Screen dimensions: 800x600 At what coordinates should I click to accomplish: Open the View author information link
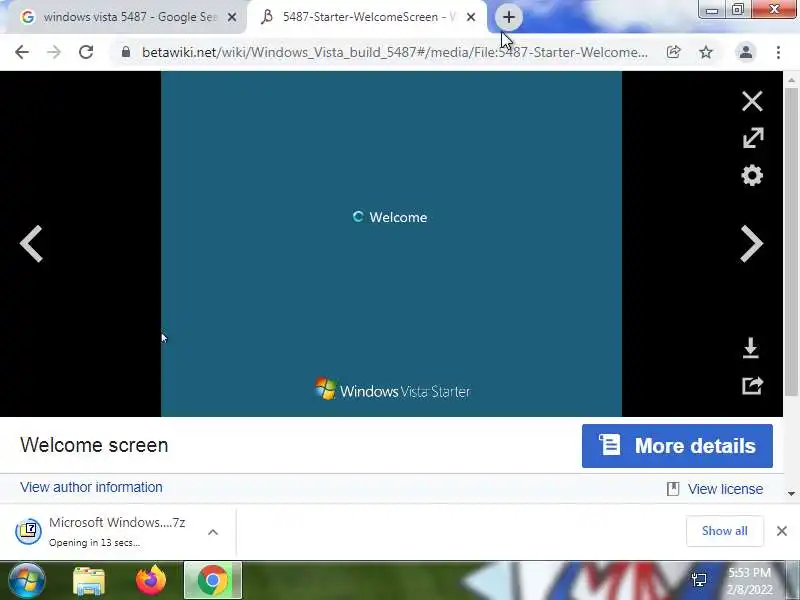click(x=91, y=487)
